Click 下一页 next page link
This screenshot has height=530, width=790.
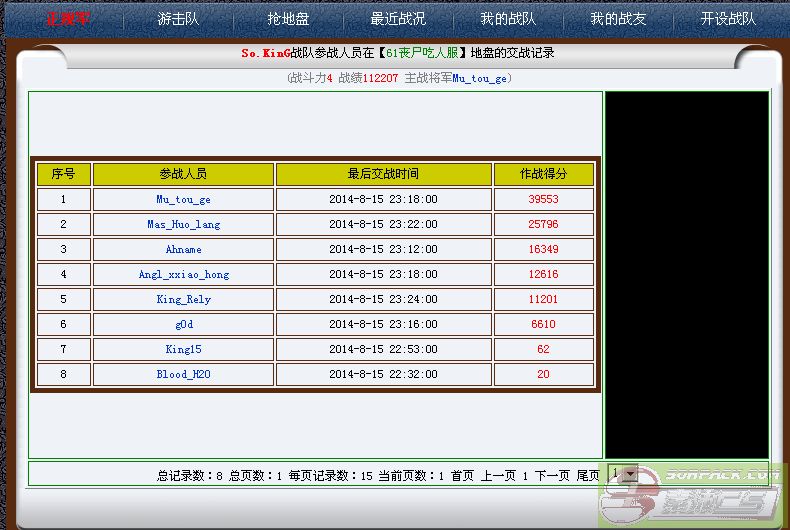point(552,476)
